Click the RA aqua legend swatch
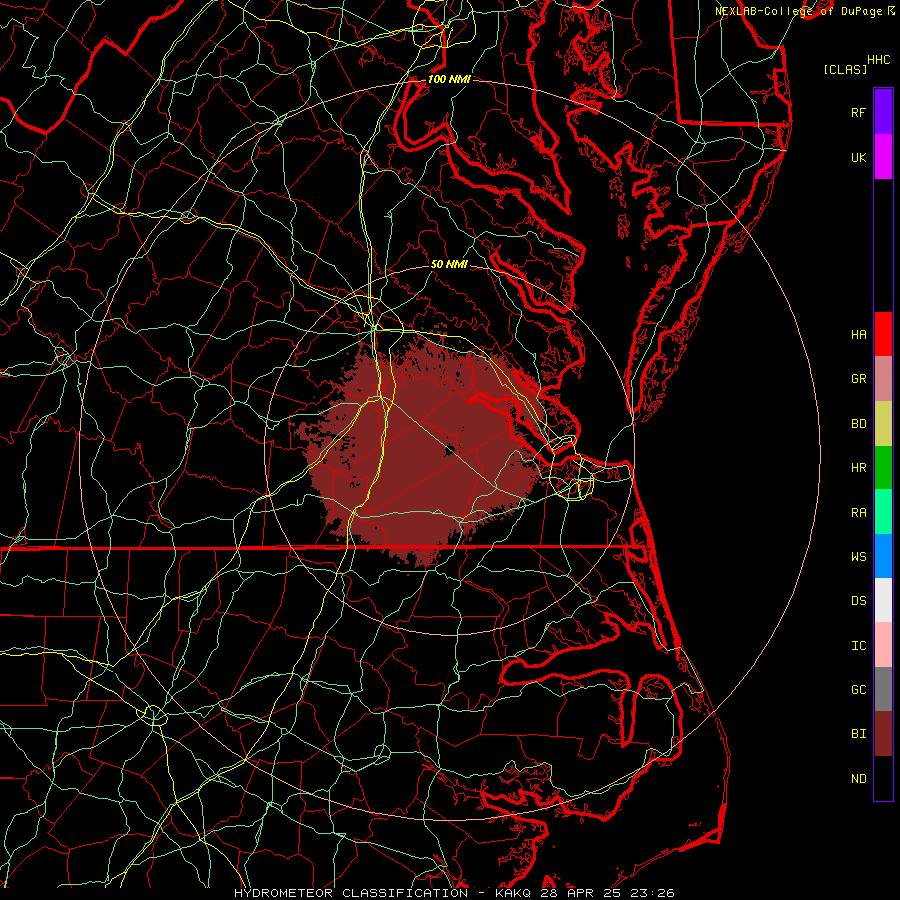This screenshot has width=900, height=900. pyautogui.click(x=883, y=512)
